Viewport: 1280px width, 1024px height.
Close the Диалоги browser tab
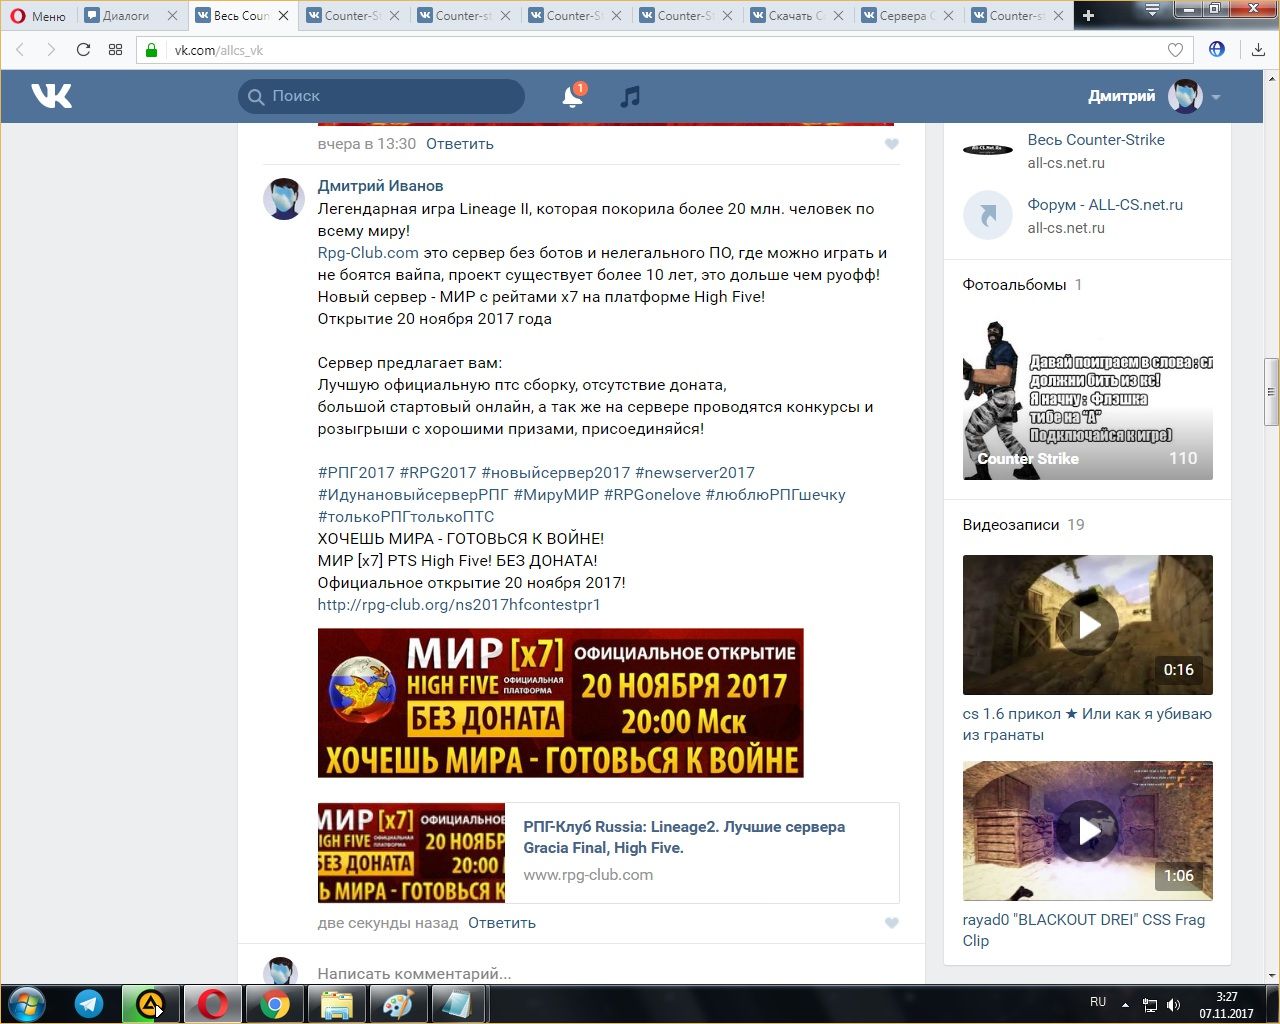click(172, 16)
